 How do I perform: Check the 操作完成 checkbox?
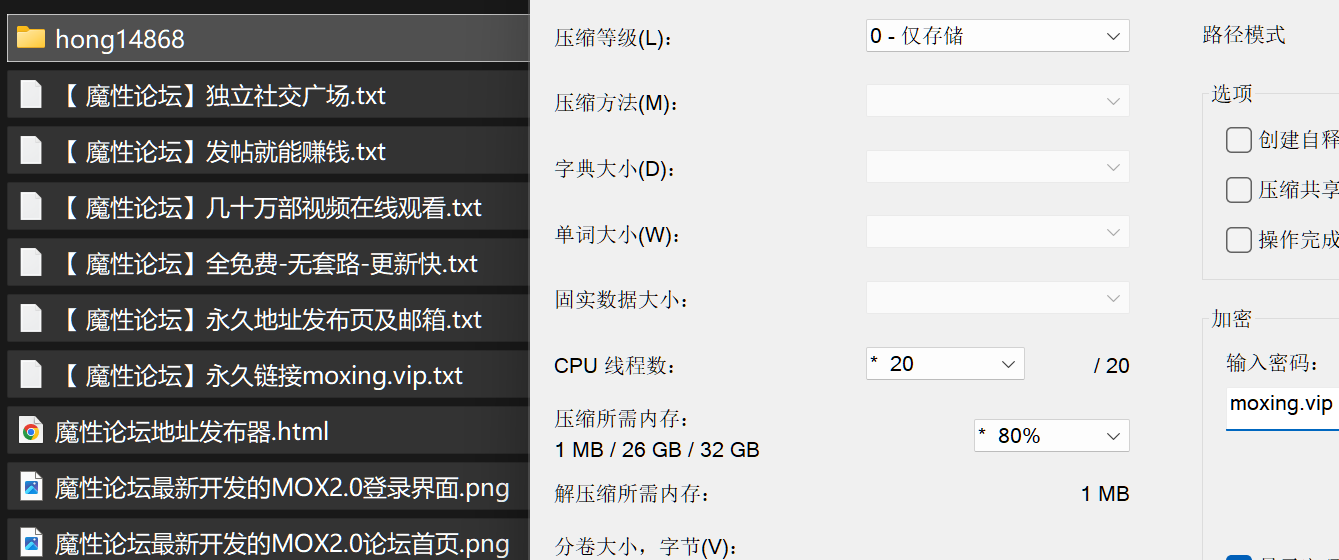(x=1239, y=239)
